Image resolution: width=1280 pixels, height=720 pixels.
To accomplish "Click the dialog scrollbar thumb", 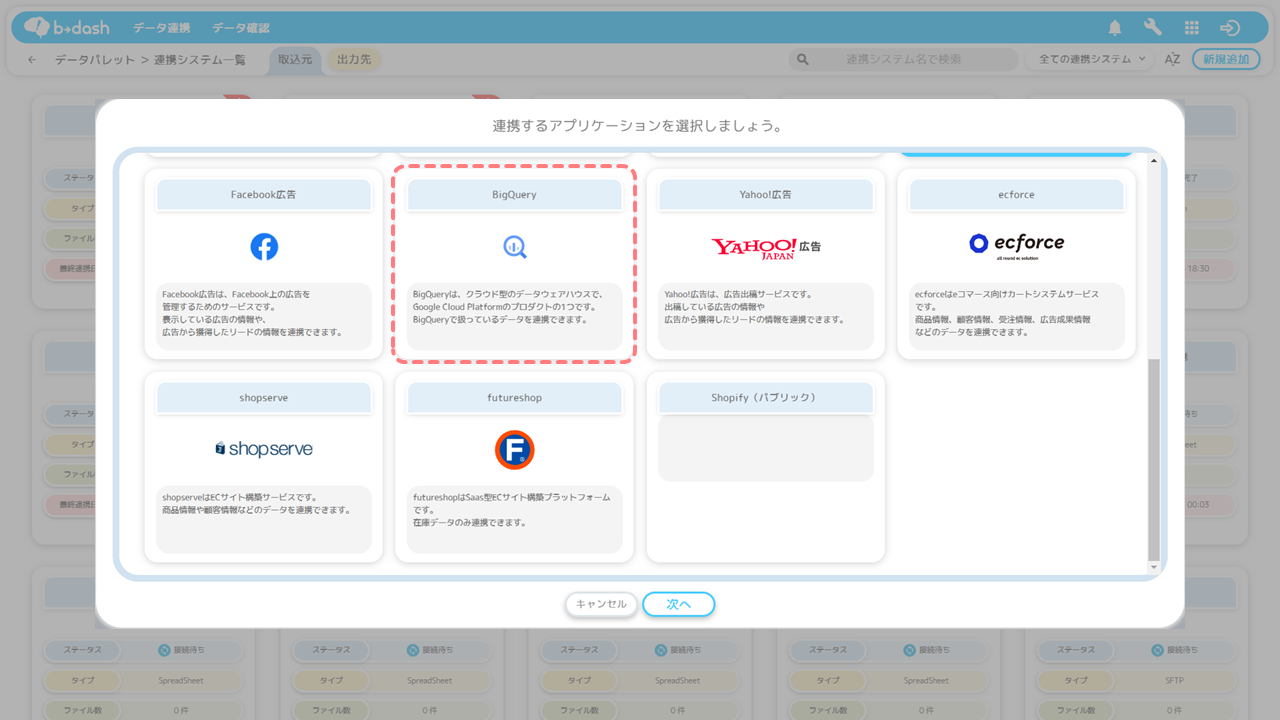I will click(1154, 460).
